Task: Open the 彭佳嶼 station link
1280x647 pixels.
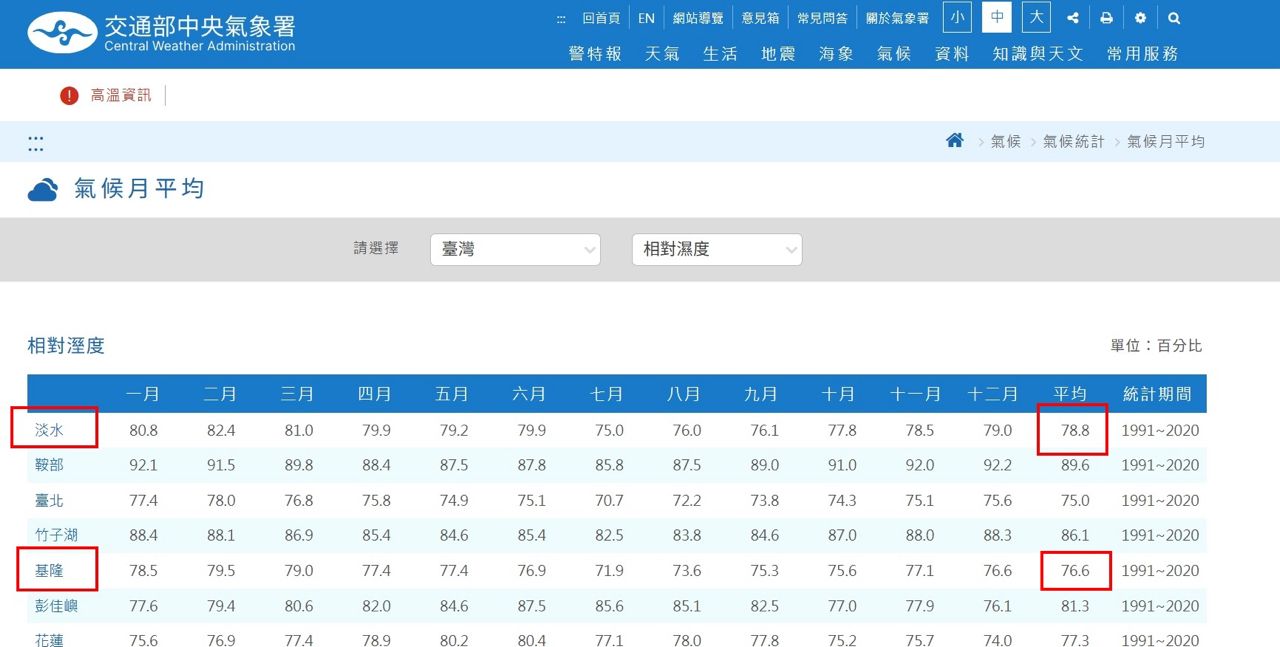Action: [56, 606]
